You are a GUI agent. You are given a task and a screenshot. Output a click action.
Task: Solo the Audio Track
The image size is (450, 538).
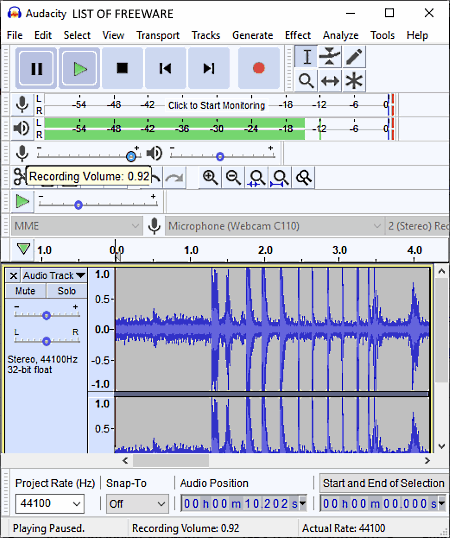[67, 291]
